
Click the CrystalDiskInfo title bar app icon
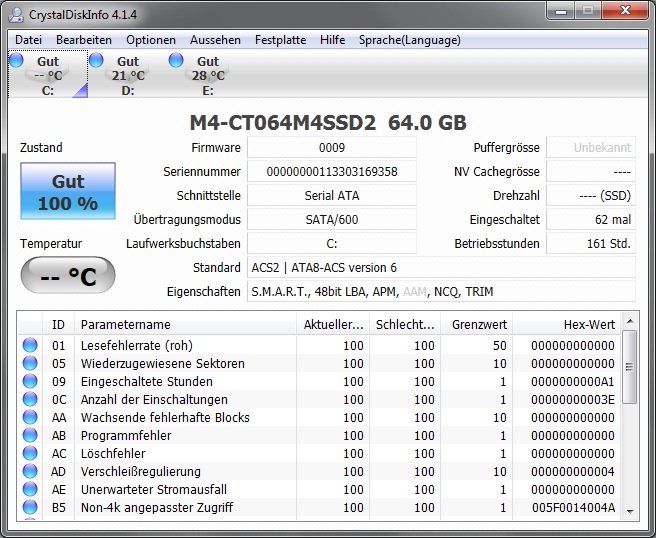(x=17, y=15)
